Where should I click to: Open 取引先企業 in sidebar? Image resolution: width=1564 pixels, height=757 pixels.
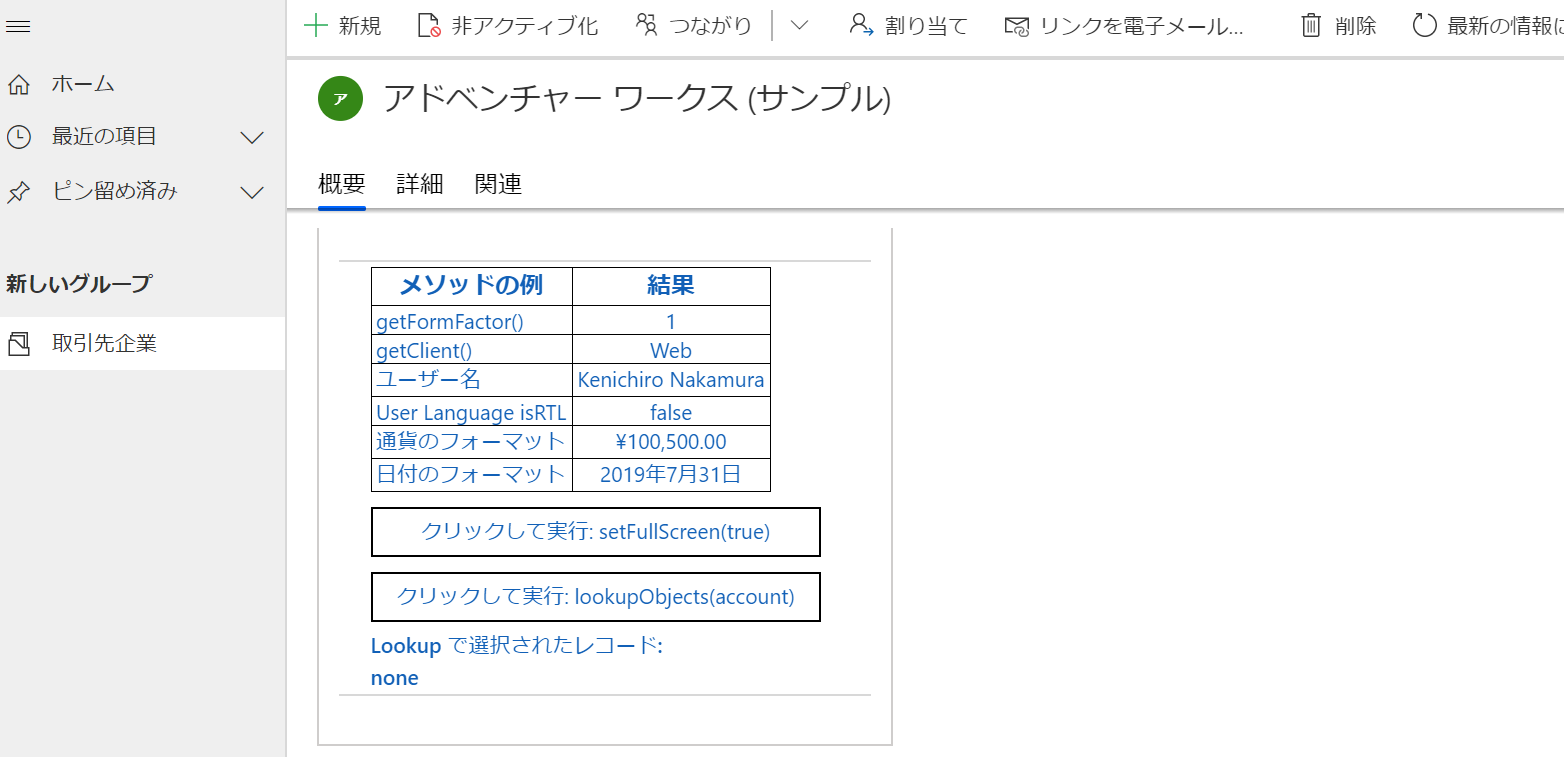142,344
